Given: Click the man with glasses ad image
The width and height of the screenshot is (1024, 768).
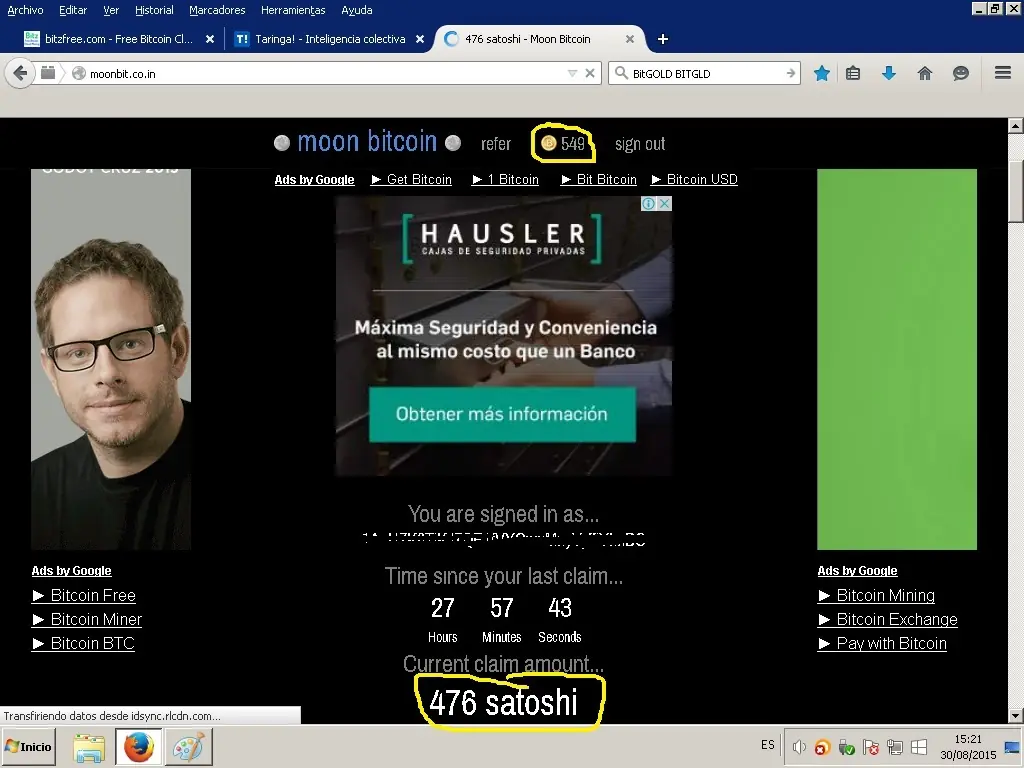Looking at the screenshot, I should click(111, 359).
